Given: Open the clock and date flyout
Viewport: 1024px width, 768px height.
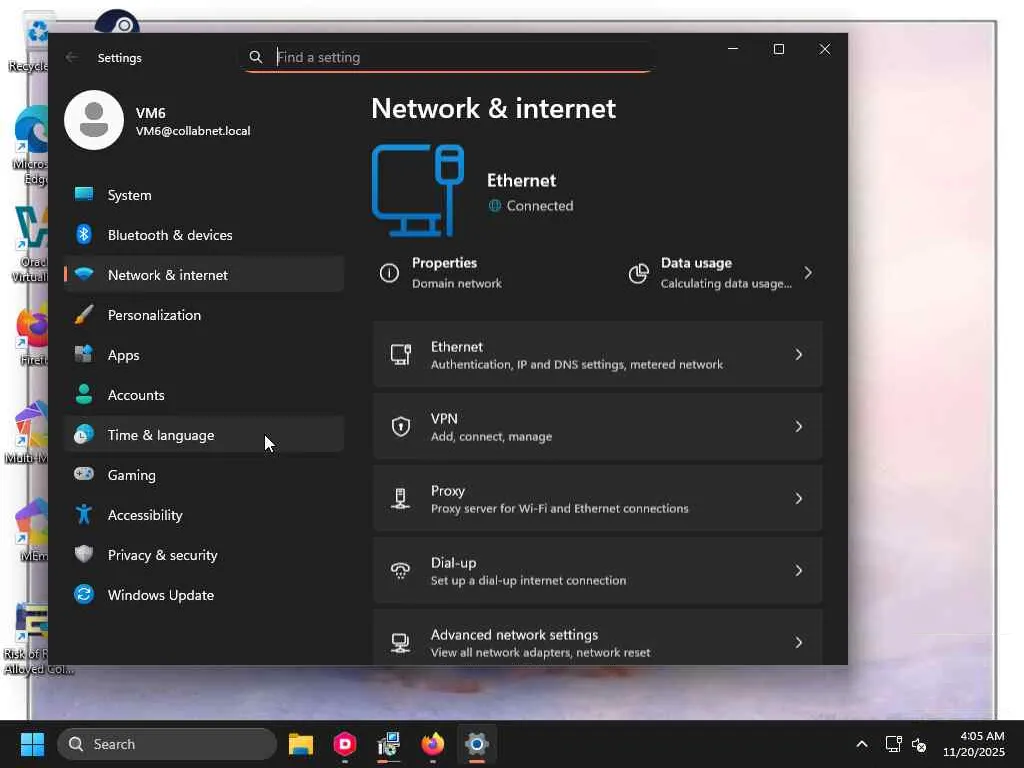Looking at the screenshot, I should click(x=974, y=744).
